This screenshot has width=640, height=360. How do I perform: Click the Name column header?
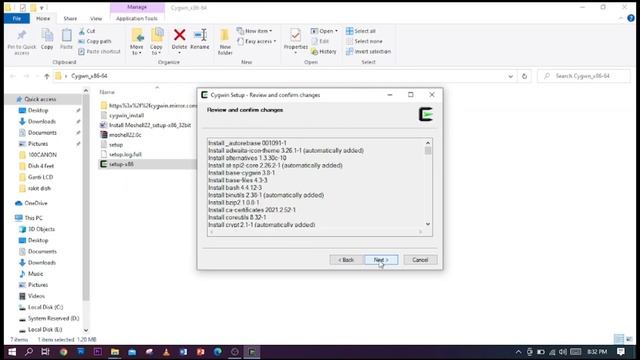click(x=107, y=93)
